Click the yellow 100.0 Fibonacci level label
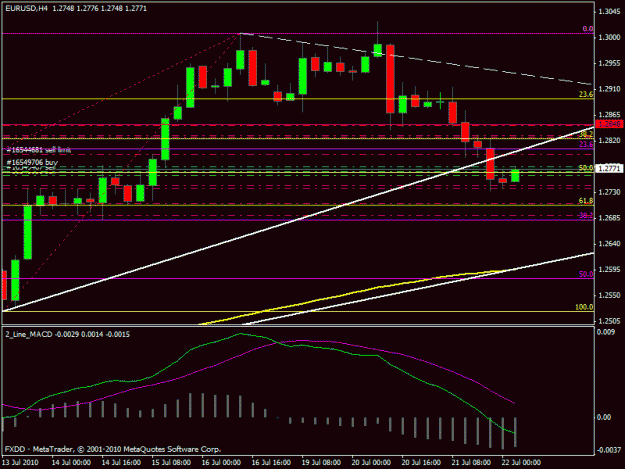 click(584, 307)
